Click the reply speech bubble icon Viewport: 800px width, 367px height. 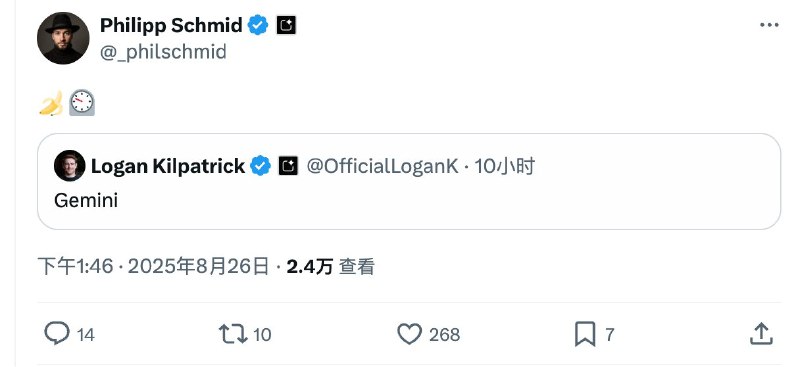coord(57,334)
